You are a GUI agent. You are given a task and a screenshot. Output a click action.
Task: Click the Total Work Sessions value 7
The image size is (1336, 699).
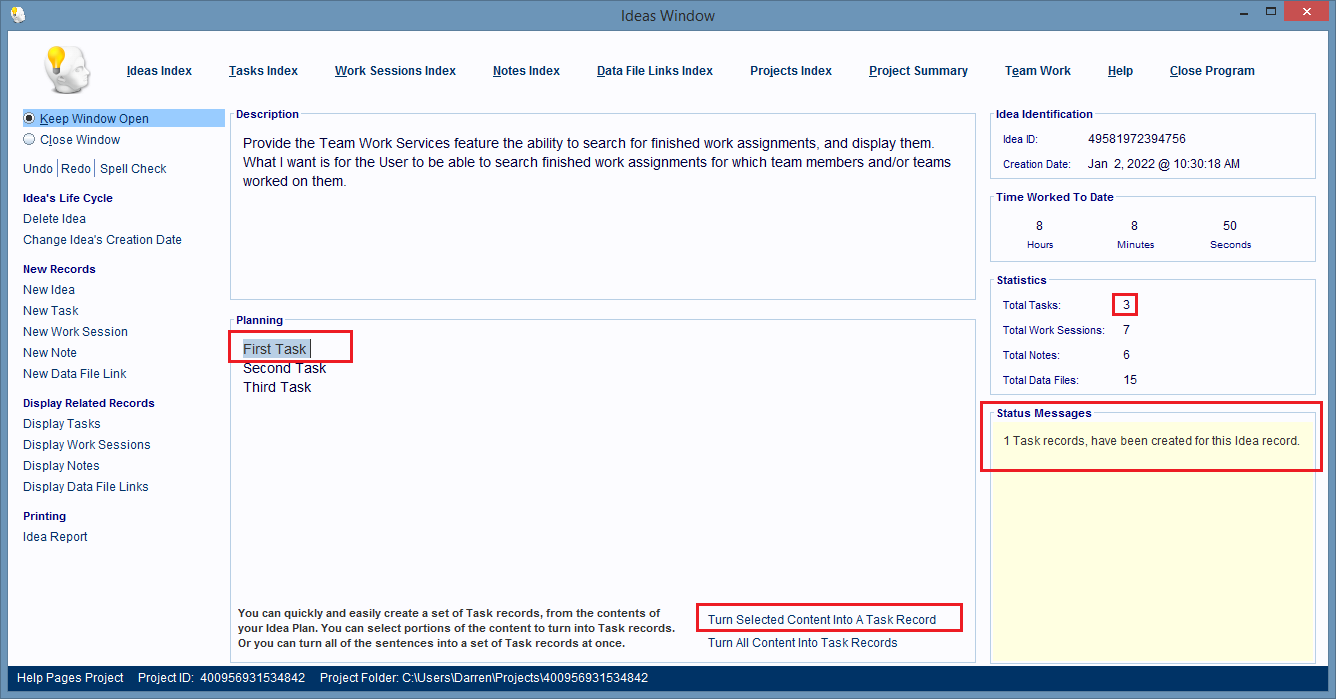click(1126, 330)
